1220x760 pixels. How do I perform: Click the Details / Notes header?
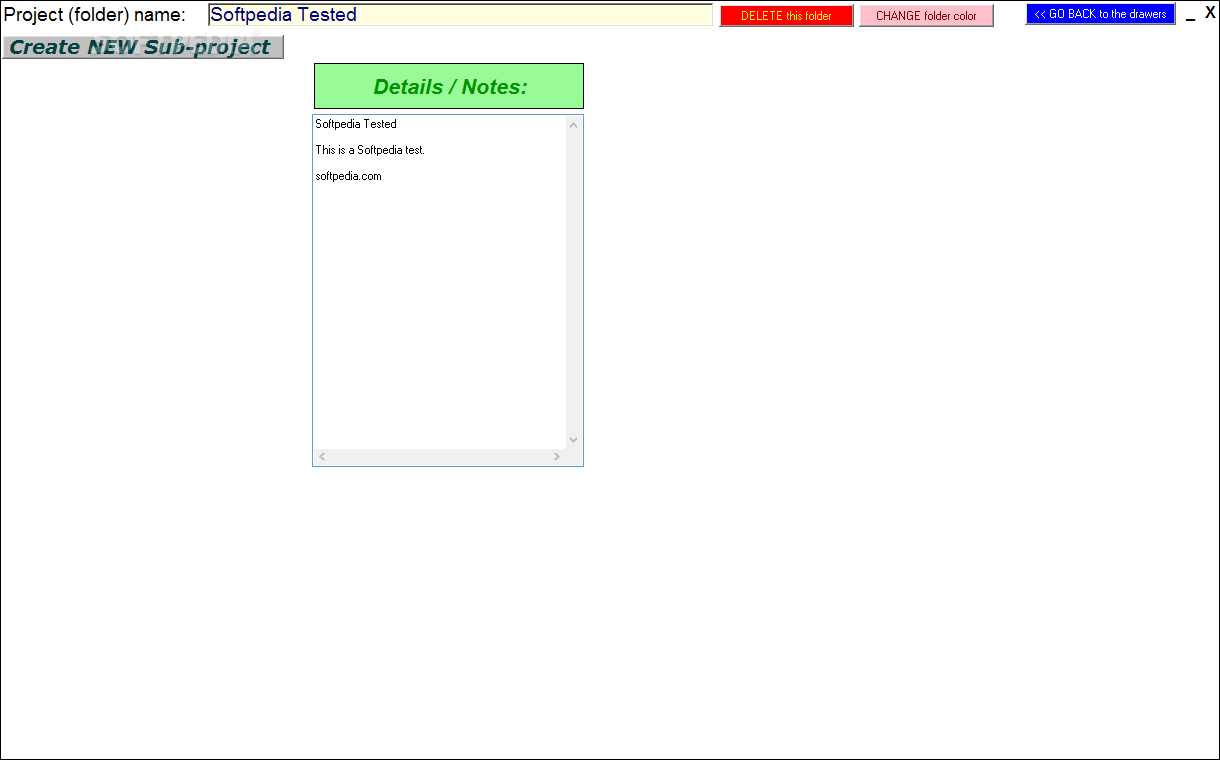(x=449, y=86)
